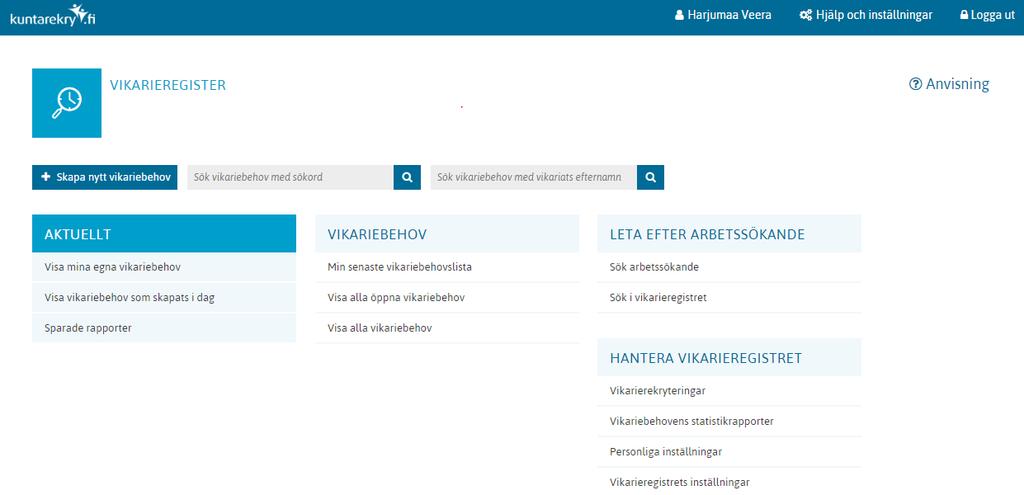Click the search icon beside the sökord field
The image size is (1024, 495).
click(x=407, y=177)
